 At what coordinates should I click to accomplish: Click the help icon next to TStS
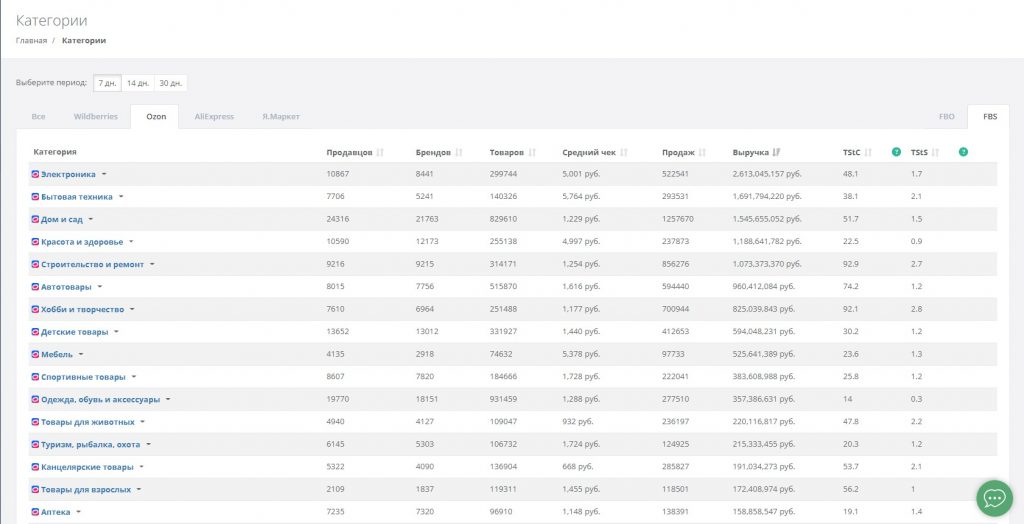click(963, 152)
